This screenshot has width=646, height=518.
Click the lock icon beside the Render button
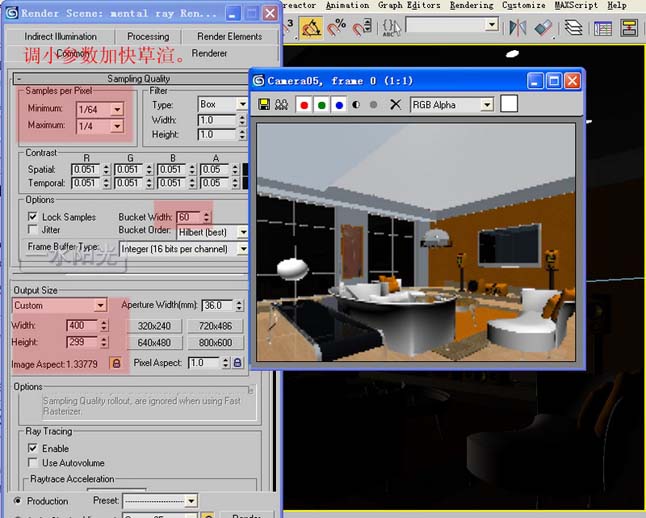(208, 515)
